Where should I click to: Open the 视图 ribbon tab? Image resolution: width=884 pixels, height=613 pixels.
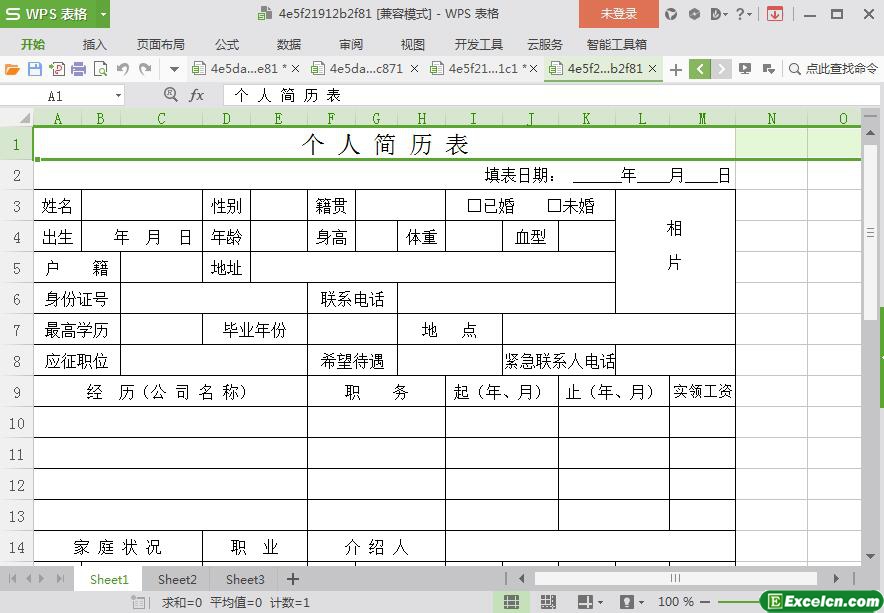pyautogui.click(x=413, y=45)
